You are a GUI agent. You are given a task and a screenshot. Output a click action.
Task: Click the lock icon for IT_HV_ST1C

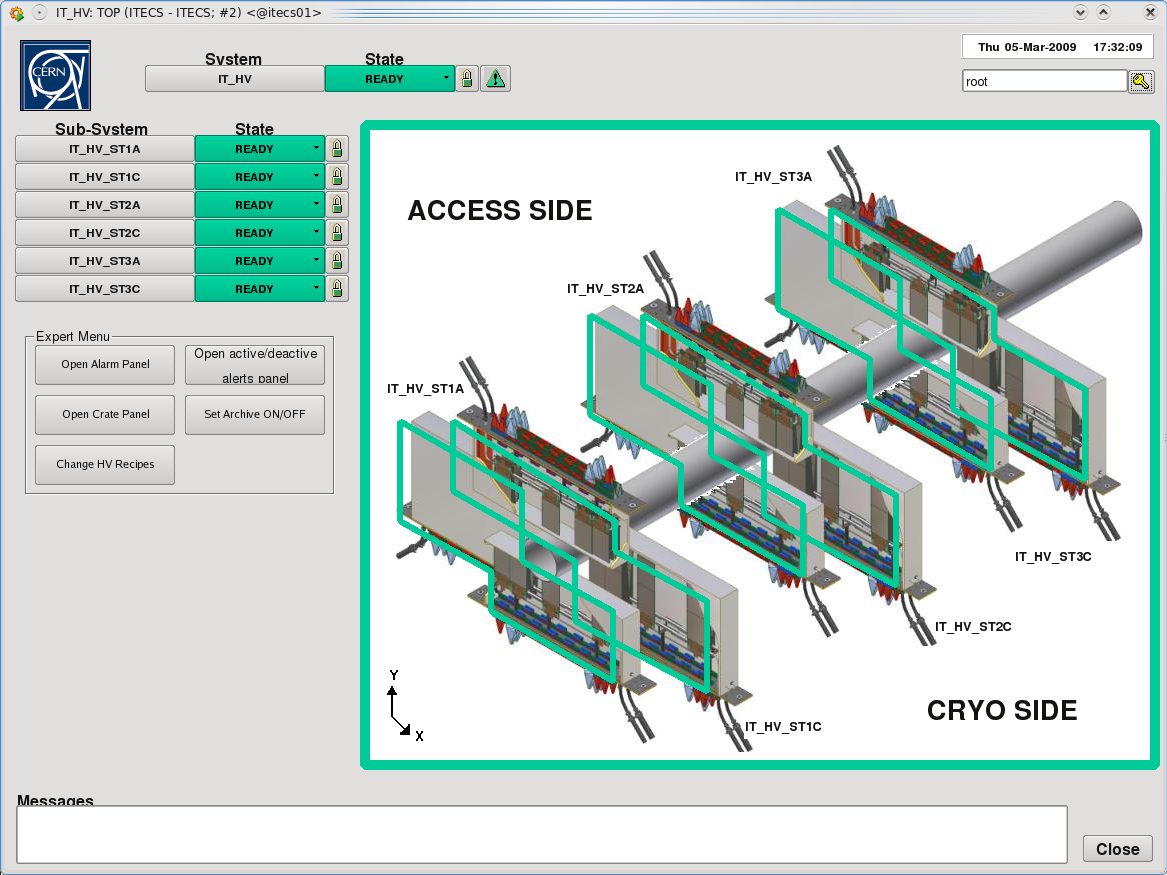pos(337,177)
